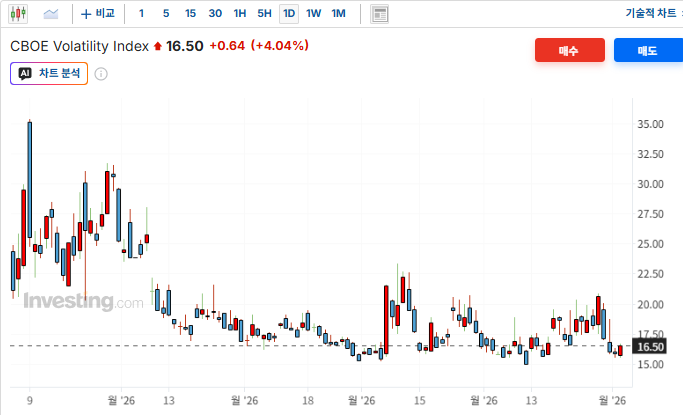Click the 20.00 price axis label
The image size is (683, 415).
[650, 304]
